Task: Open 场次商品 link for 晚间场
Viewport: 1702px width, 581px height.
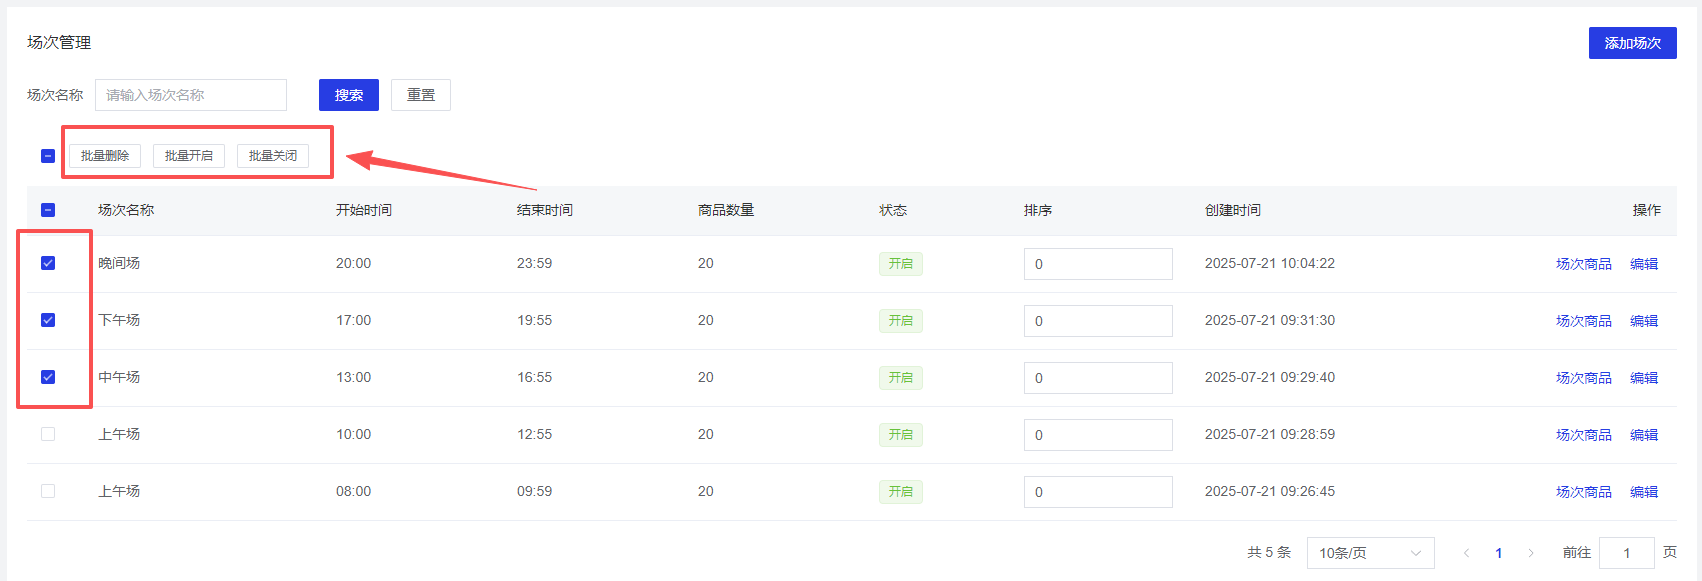Action: [1583, 264]
